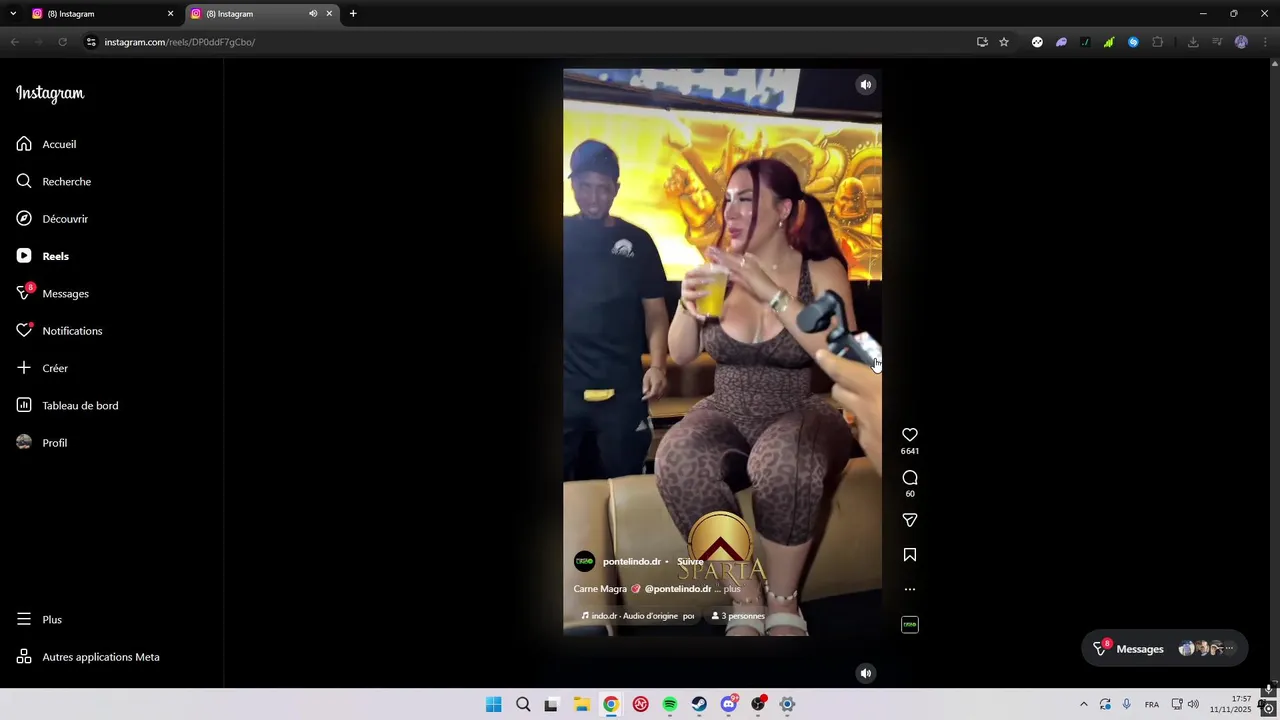Open Windows Start menu

click(493, 704)
